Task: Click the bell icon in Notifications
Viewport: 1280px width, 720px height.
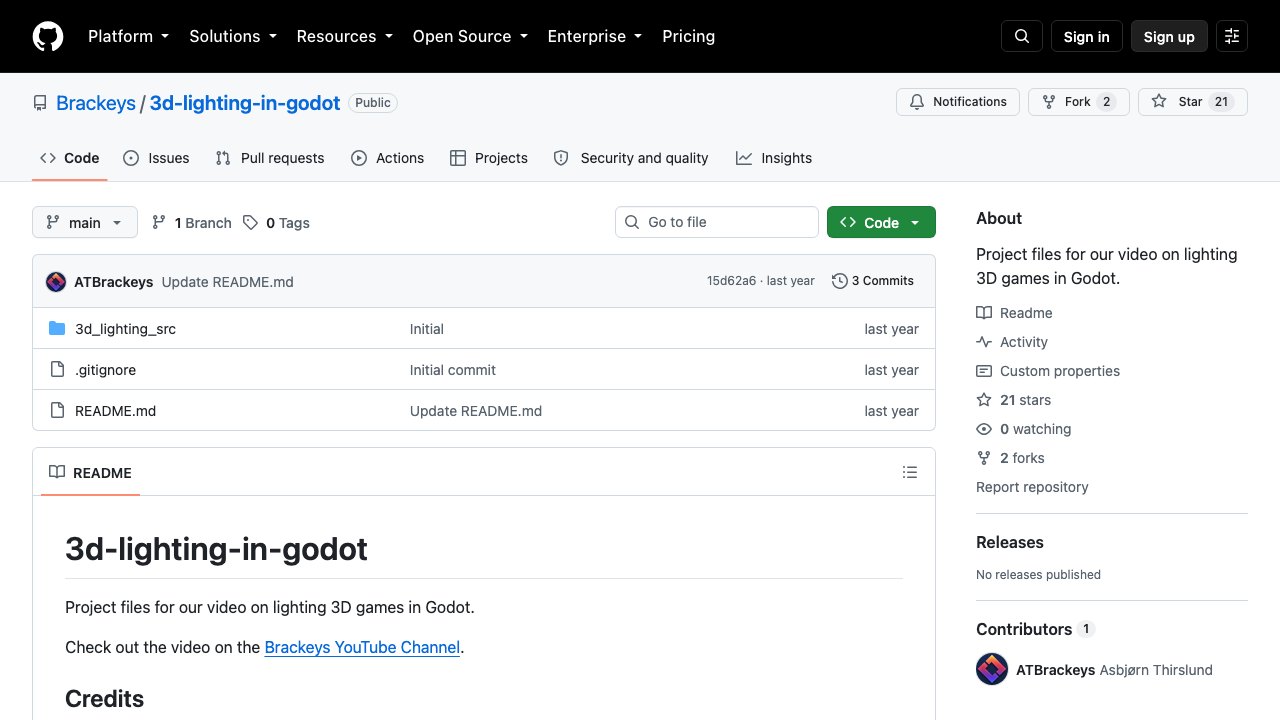Action: pyautogui.click(x=917, y=102)
